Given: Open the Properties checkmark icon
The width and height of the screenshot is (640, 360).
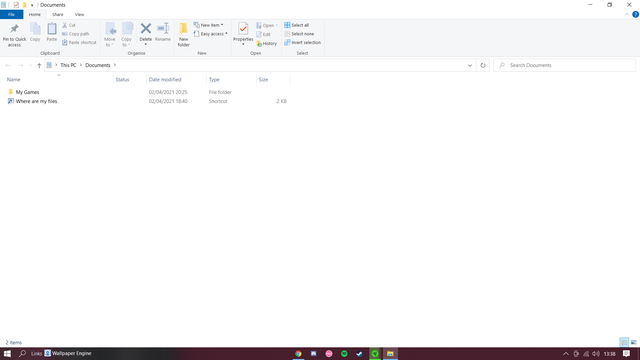Looking at the screenshot, I should click(243, 29).
